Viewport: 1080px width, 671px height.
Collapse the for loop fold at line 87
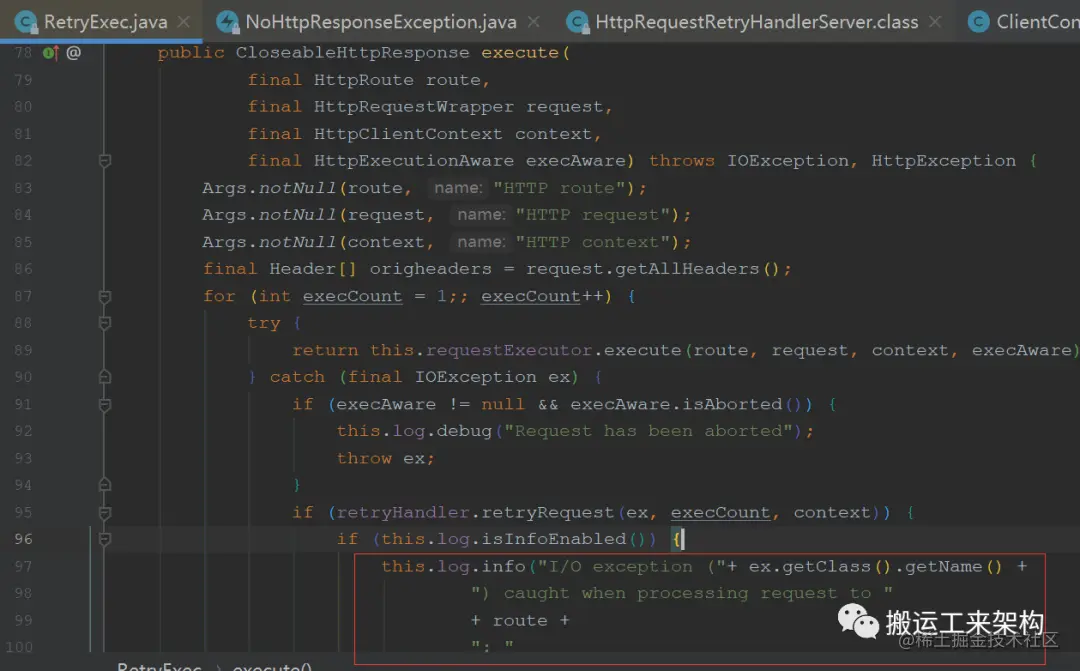point(105,296)
